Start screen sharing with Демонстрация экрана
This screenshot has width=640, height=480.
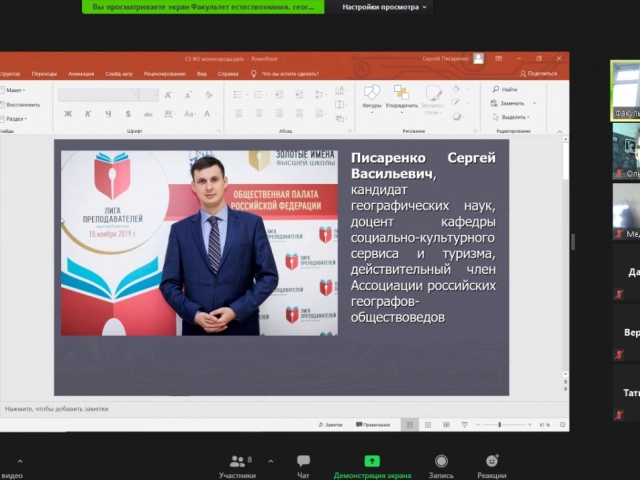372,466
